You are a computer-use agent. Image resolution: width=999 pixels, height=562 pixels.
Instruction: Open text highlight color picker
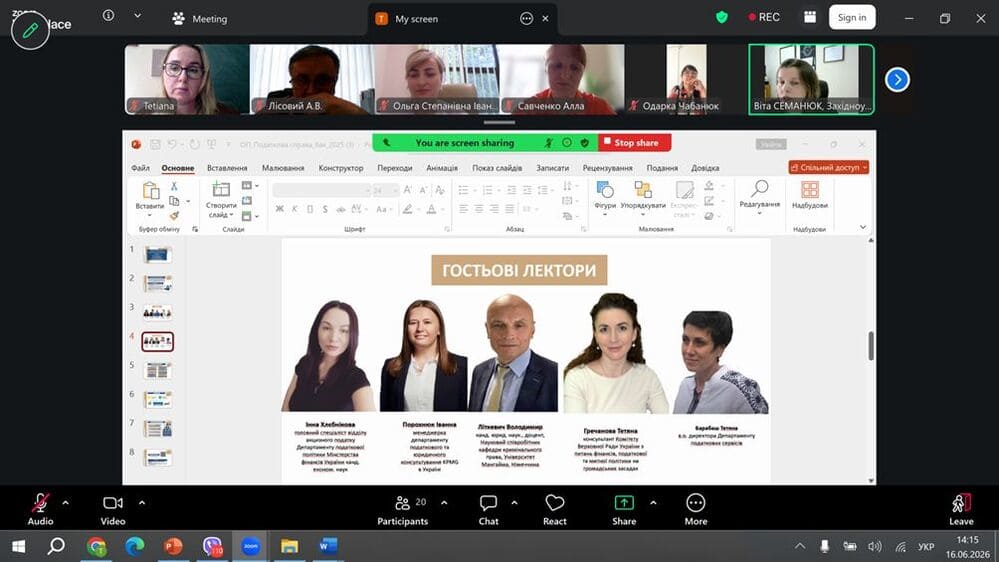point(408,209)
